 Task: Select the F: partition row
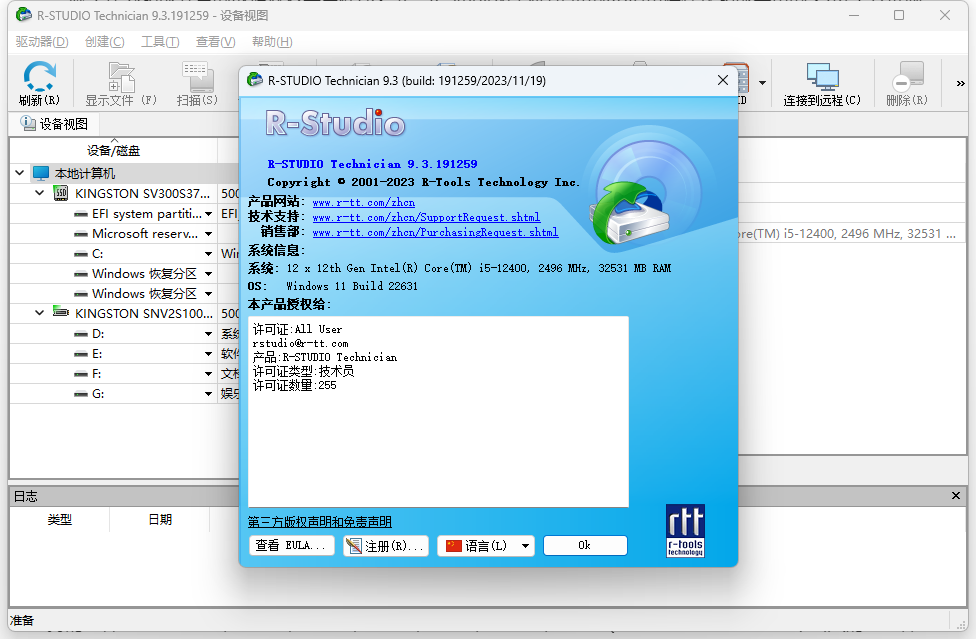(x=113, y=374)
